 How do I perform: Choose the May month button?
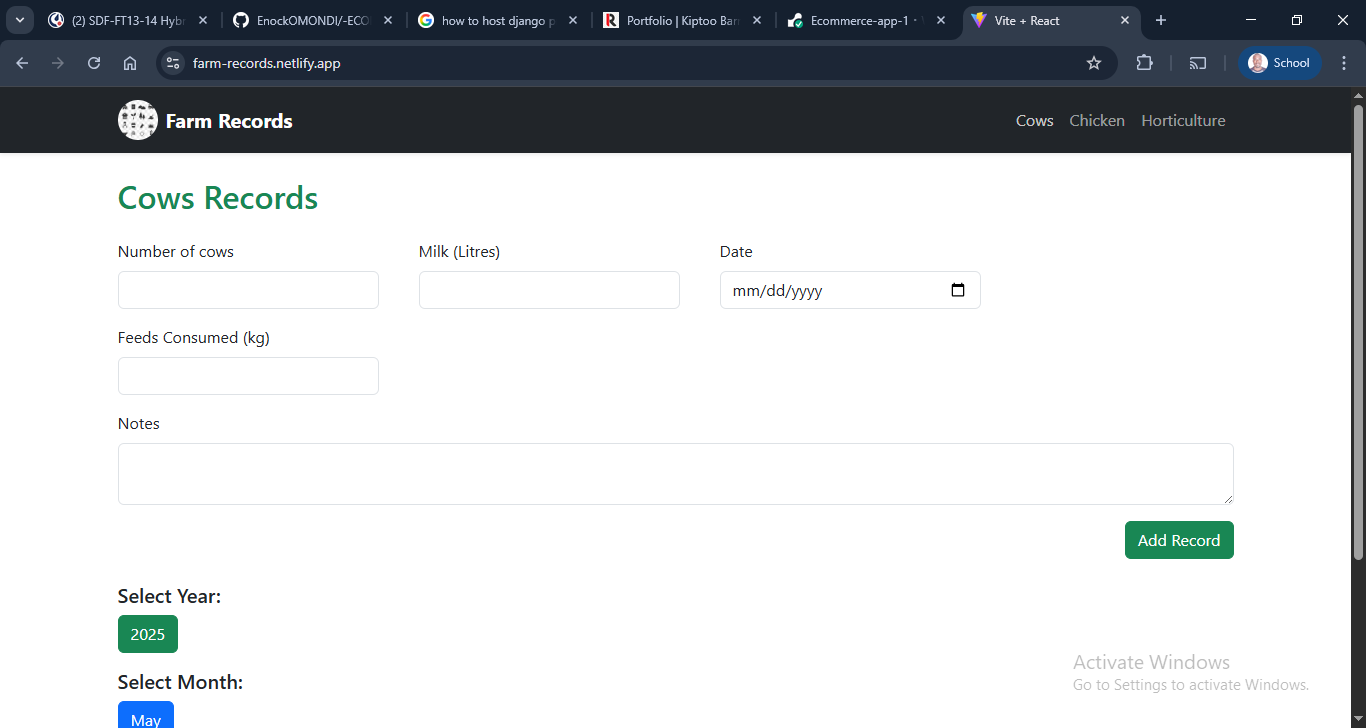click(146, 716)
